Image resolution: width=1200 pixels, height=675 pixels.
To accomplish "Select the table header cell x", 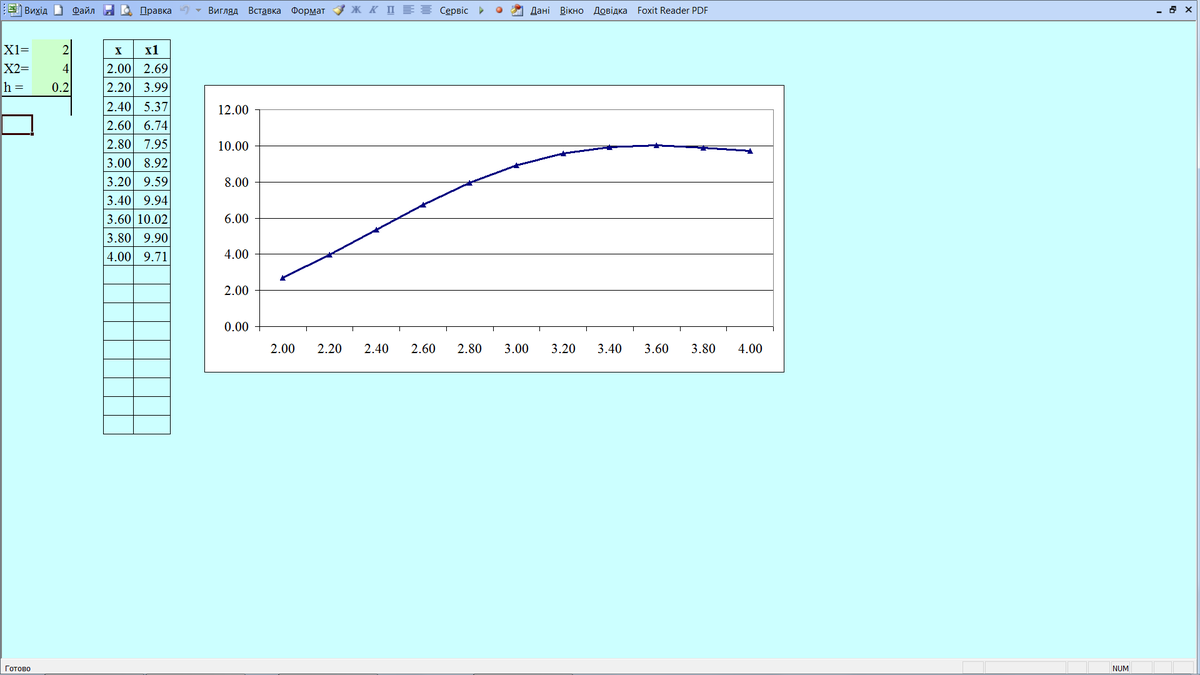I will click(x=118, y=49).
